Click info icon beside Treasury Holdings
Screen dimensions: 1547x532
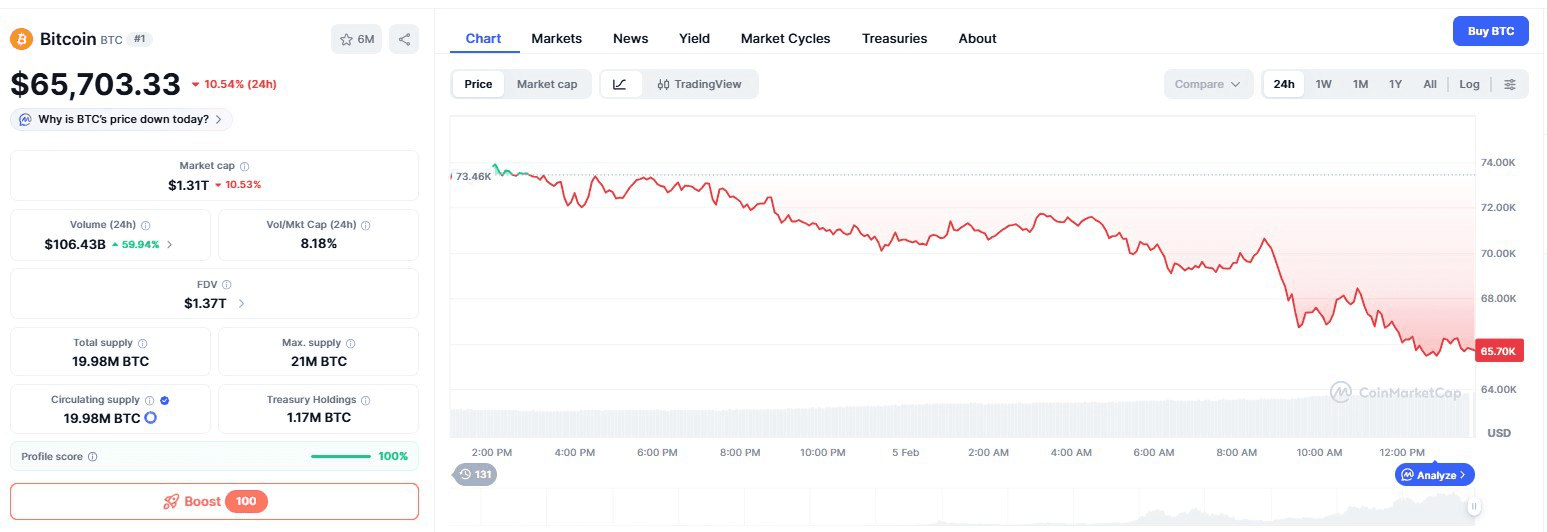(x=365, y=400)
